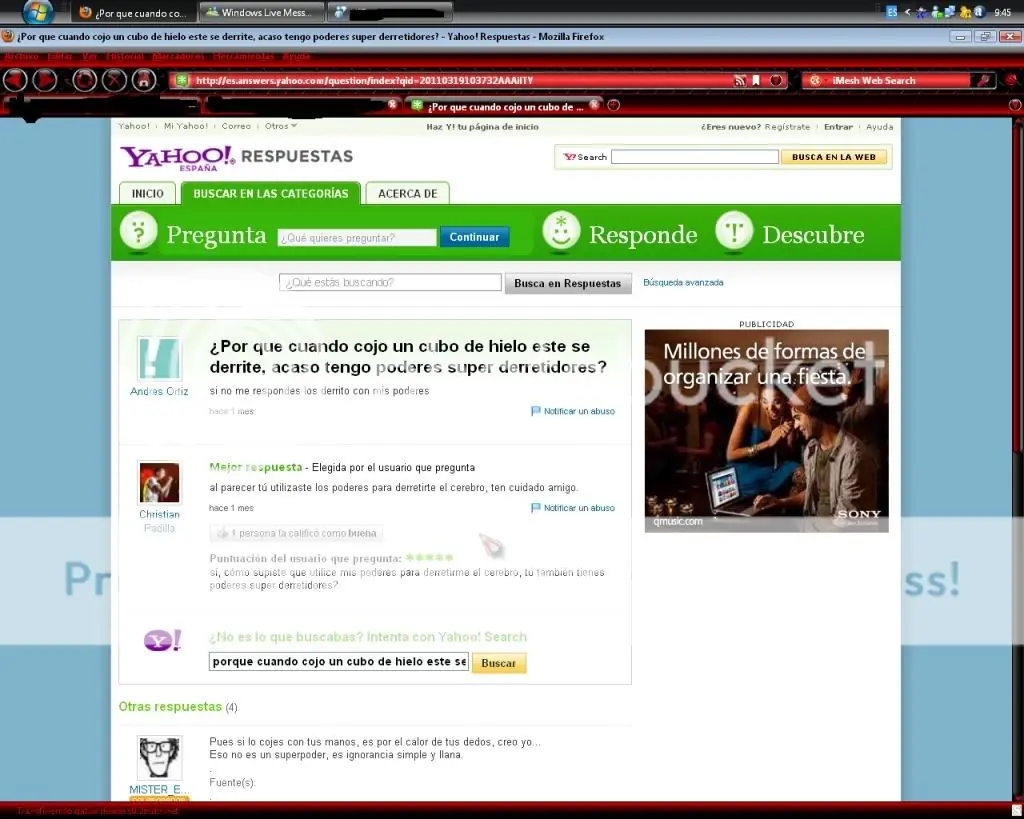1024x819 pixels.
Task: Open the Correo link
Action: click(236, 126)
